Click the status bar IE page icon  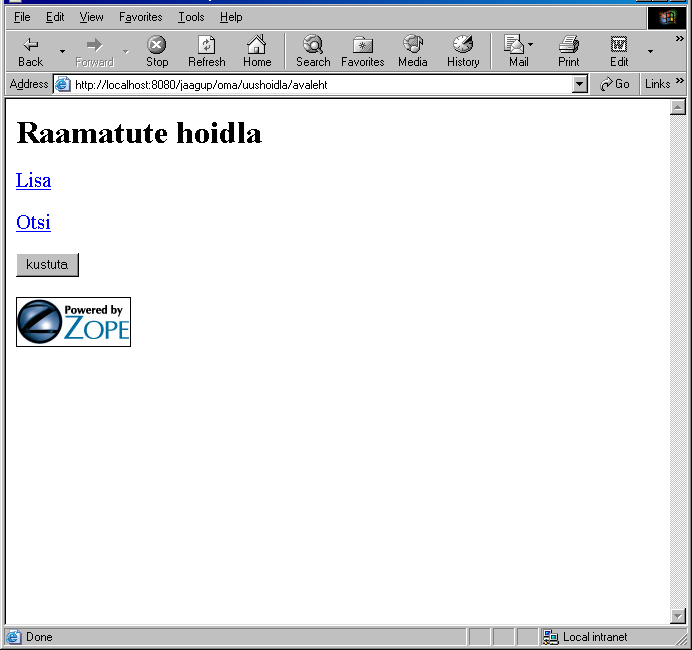(13, 637)
